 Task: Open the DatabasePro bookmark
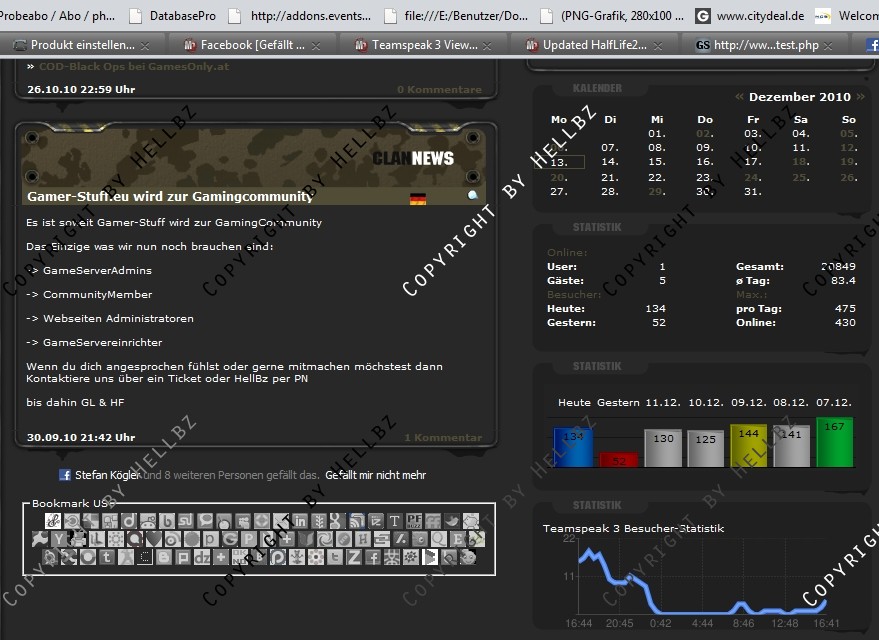[x=182, y=16]
